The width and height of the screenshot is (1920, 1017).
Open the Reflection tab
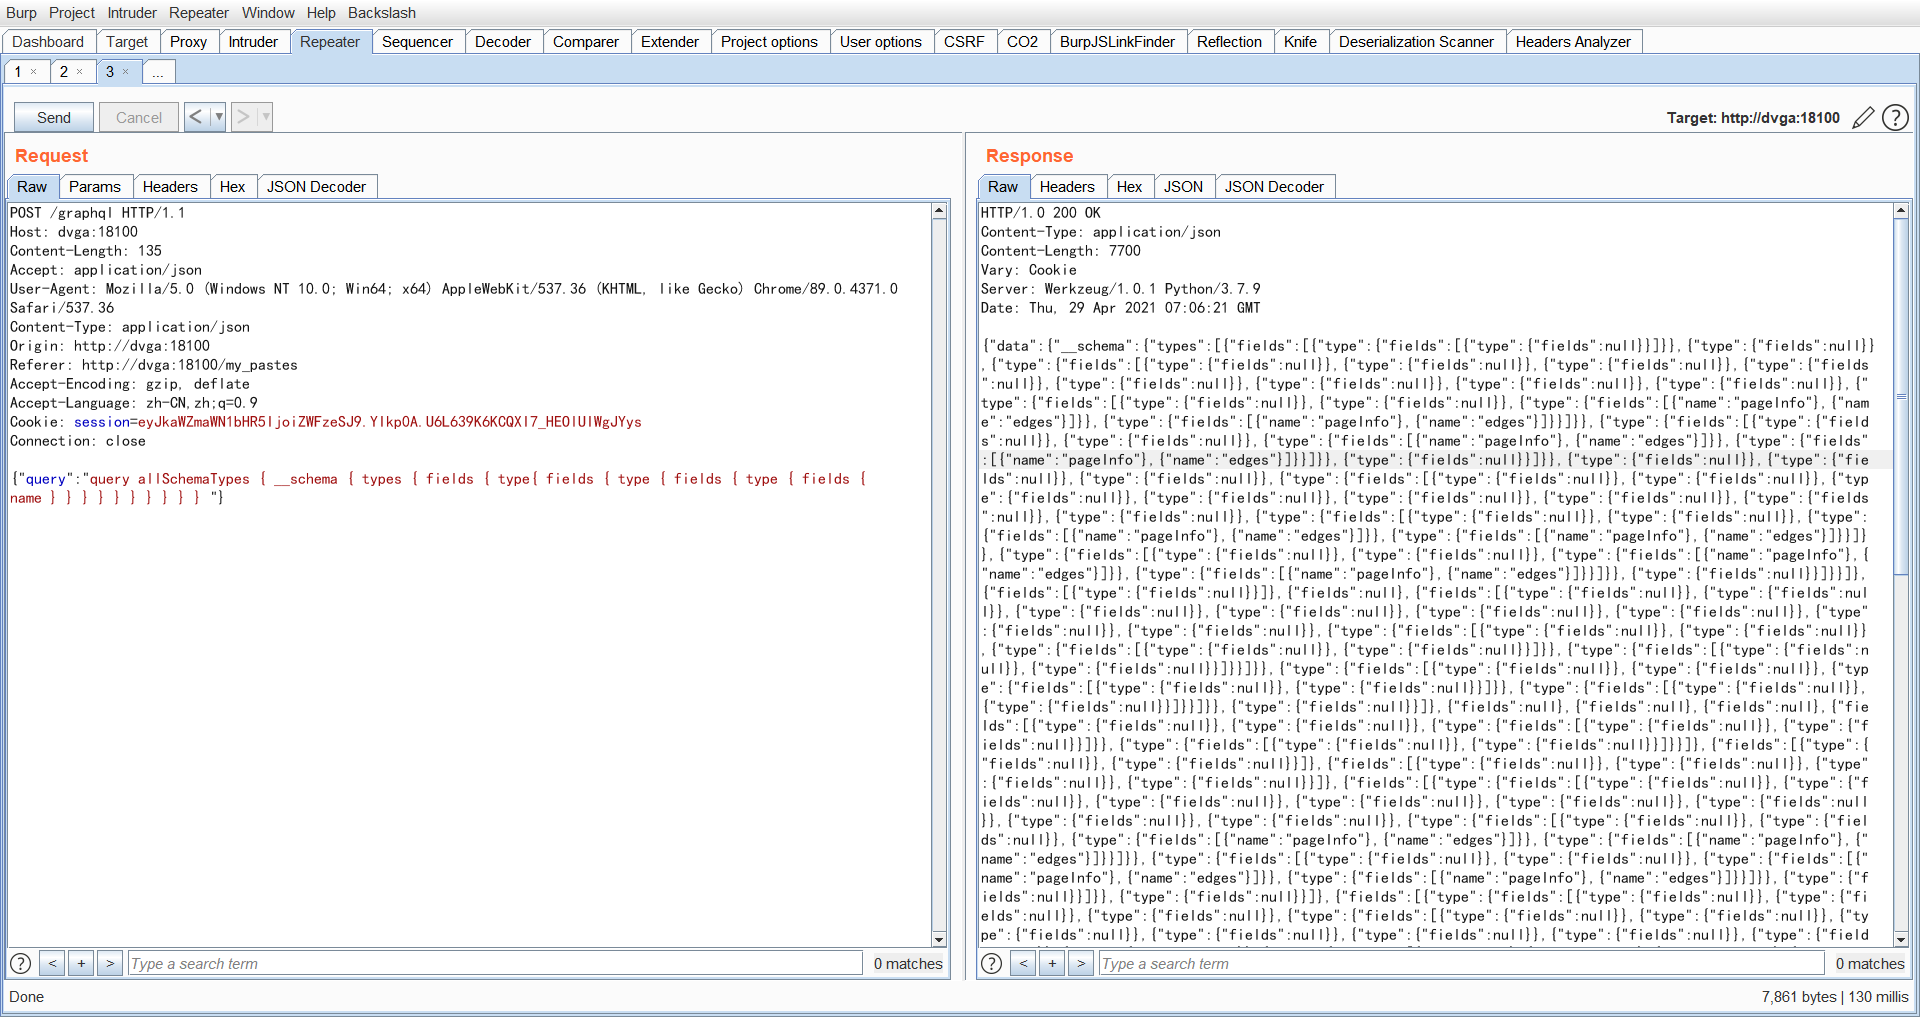pos(1229,41)
